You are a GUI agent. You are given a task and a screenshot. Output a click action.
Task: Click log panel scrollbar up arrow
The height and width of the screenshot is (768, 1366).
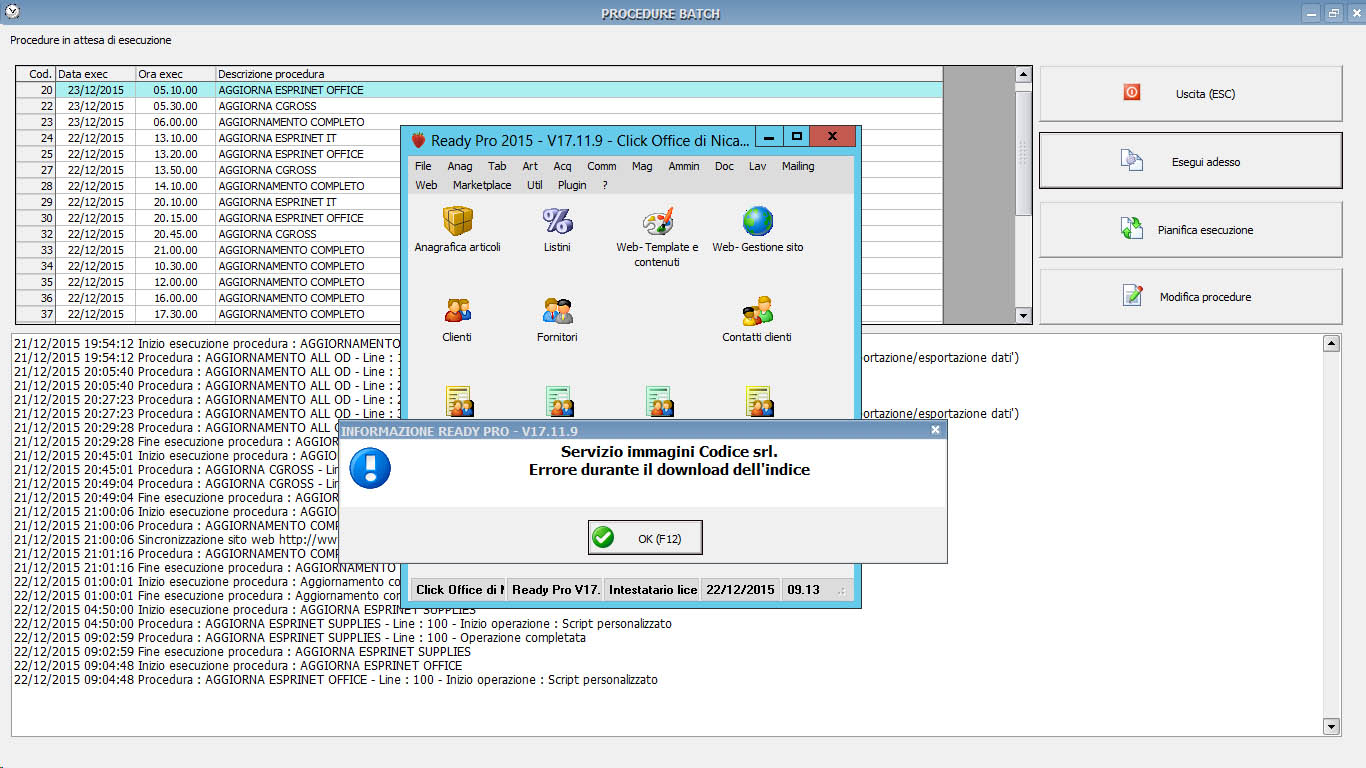(x=1331, y=344)
